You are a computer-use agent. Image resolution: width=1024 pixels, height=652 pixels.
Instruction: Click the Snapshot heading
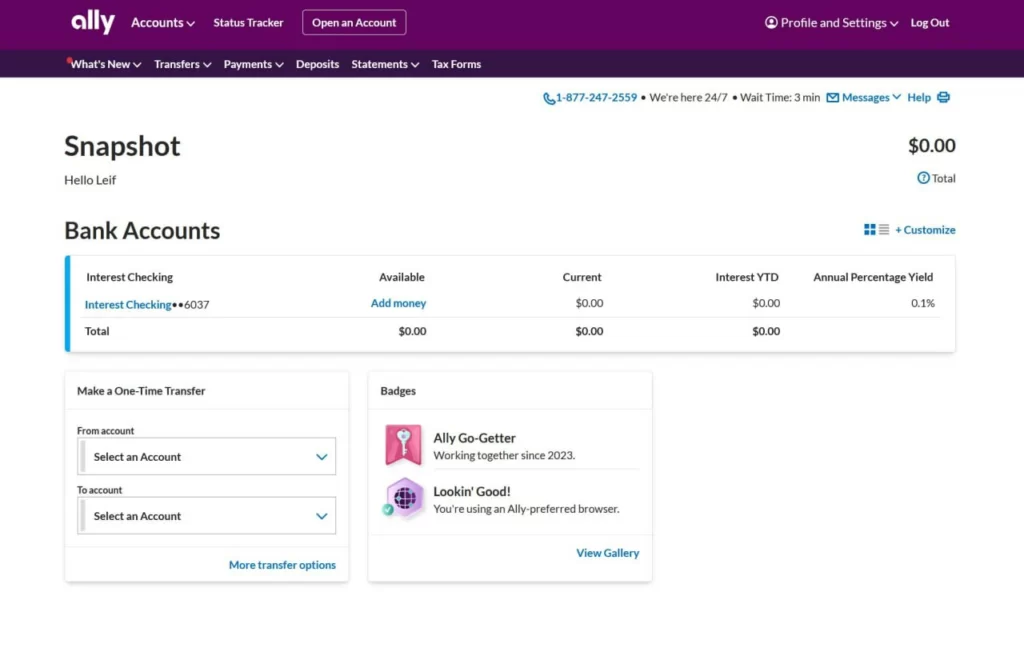[x=122, y=146]
